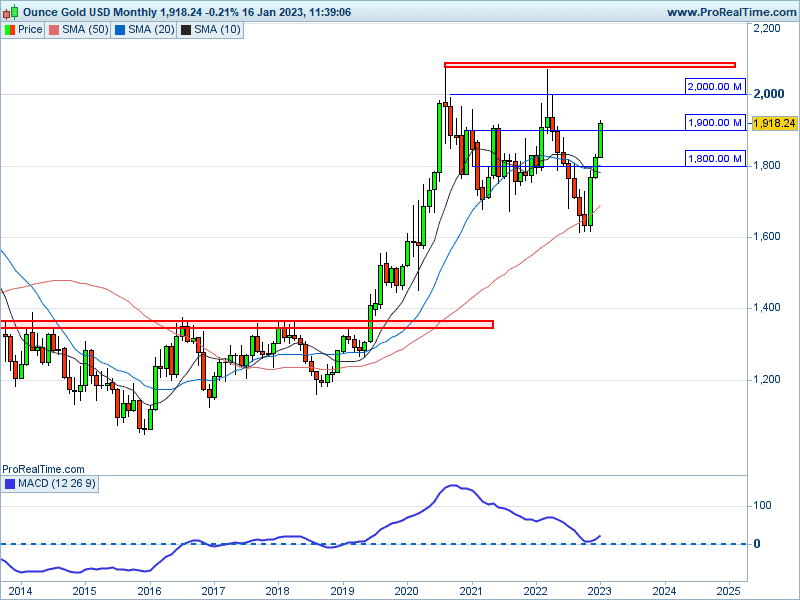Click the 2020 label on time axis
The height and width of the screenshot is (600, 800).
[x=406, y=589]
